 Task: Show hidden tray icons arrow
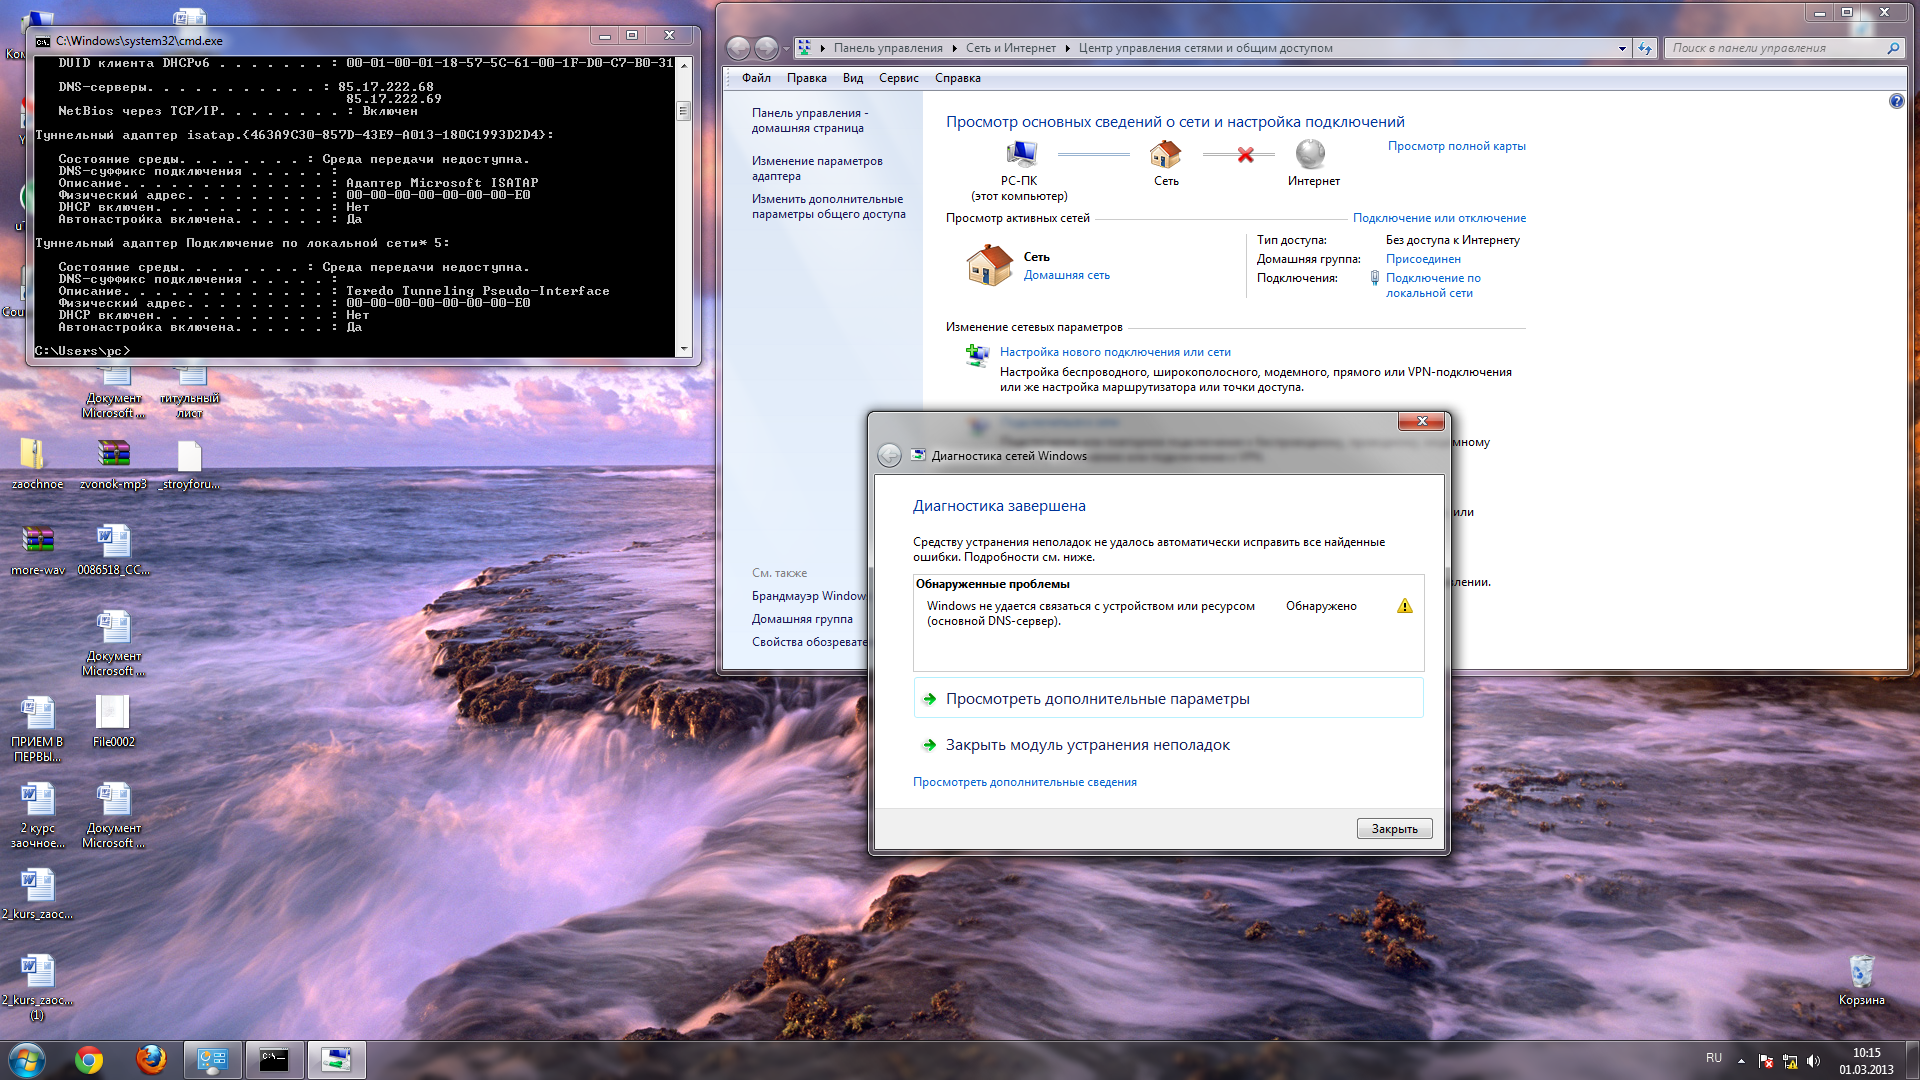click(x=1741, y=1061)
